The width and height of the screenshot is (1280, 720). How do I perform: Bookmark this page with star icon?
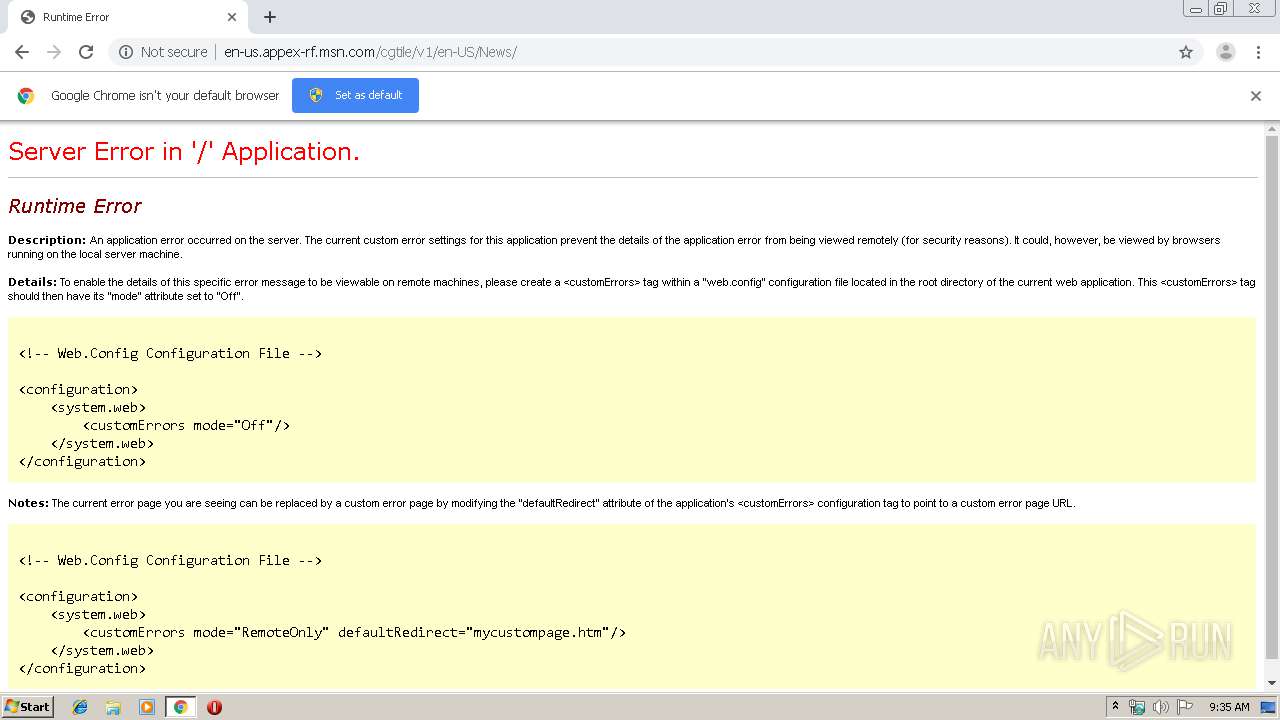(1186, 52)
